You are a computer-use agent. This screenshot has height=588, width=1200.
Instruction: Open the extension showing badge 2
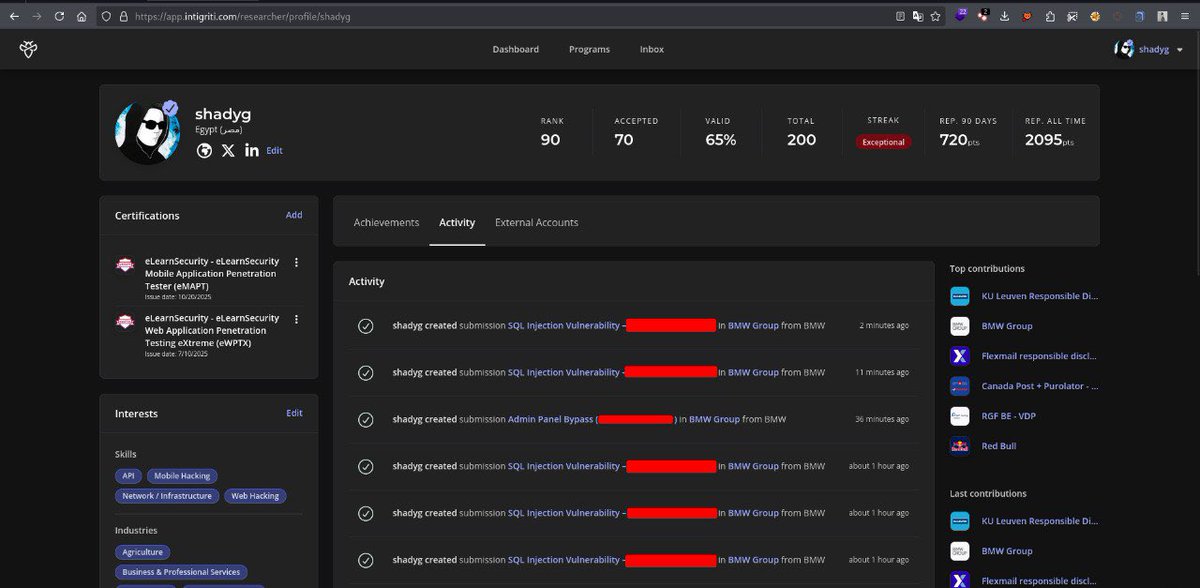[982, 15]
